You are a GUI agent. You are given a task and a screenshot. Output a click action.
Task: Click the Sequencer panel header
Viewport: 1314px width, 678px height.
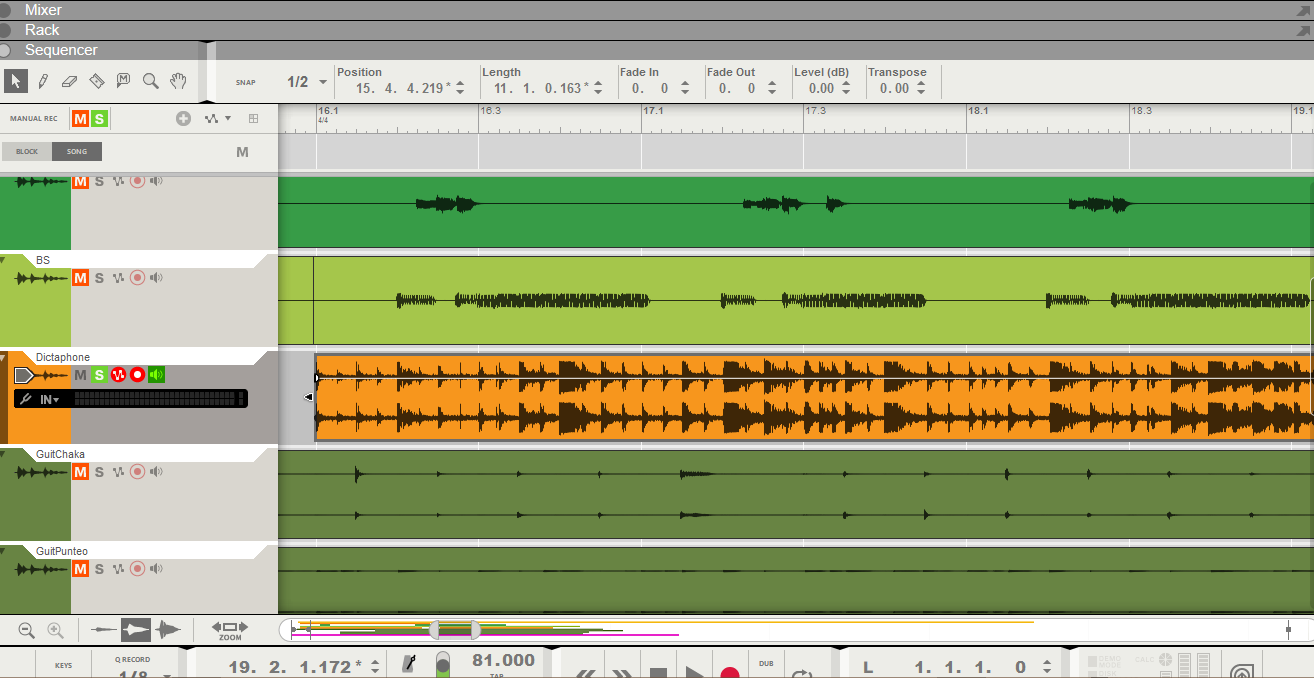(657, 50)
